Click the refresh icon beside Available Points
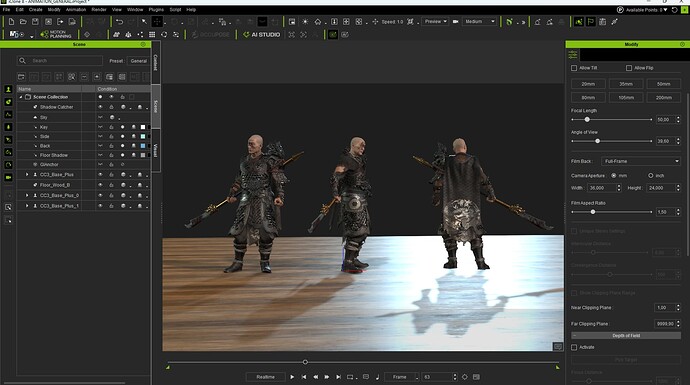690x385 pixels. click(x=675, y=10)
